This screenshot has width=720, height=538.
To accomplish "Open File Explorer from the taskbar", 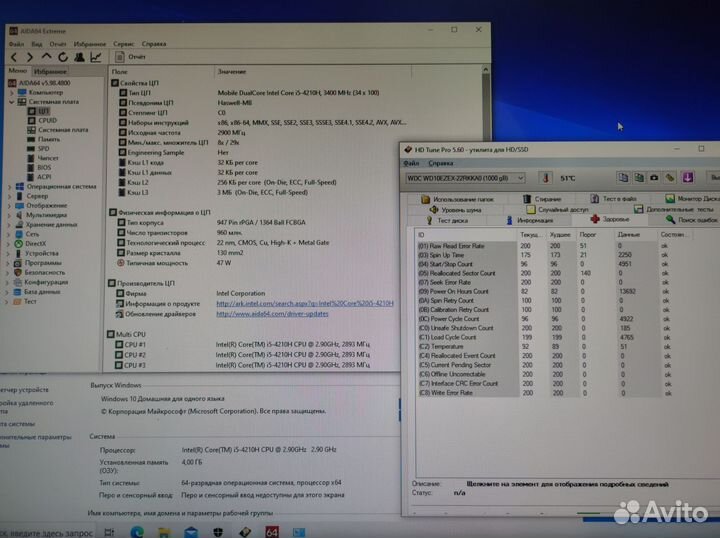I will click(x=164, y=532).
